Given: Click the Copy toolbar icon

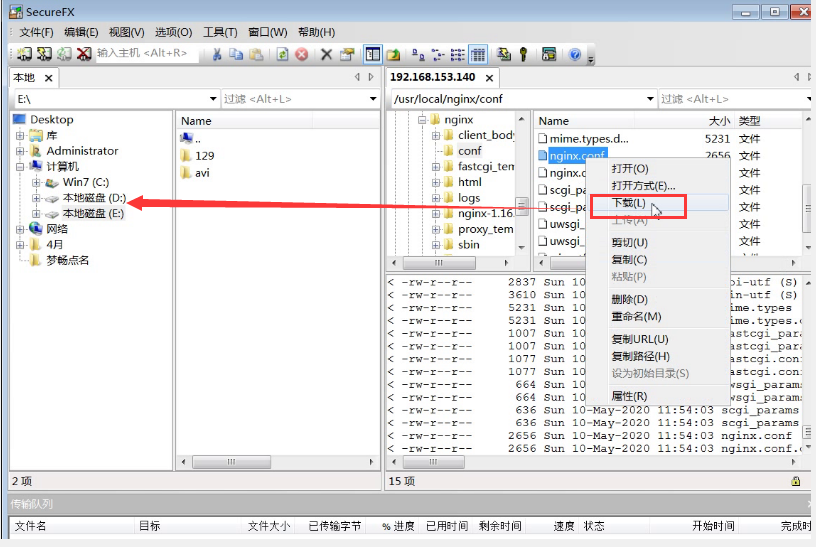Looking at the screenshot, I should [236, 54].
